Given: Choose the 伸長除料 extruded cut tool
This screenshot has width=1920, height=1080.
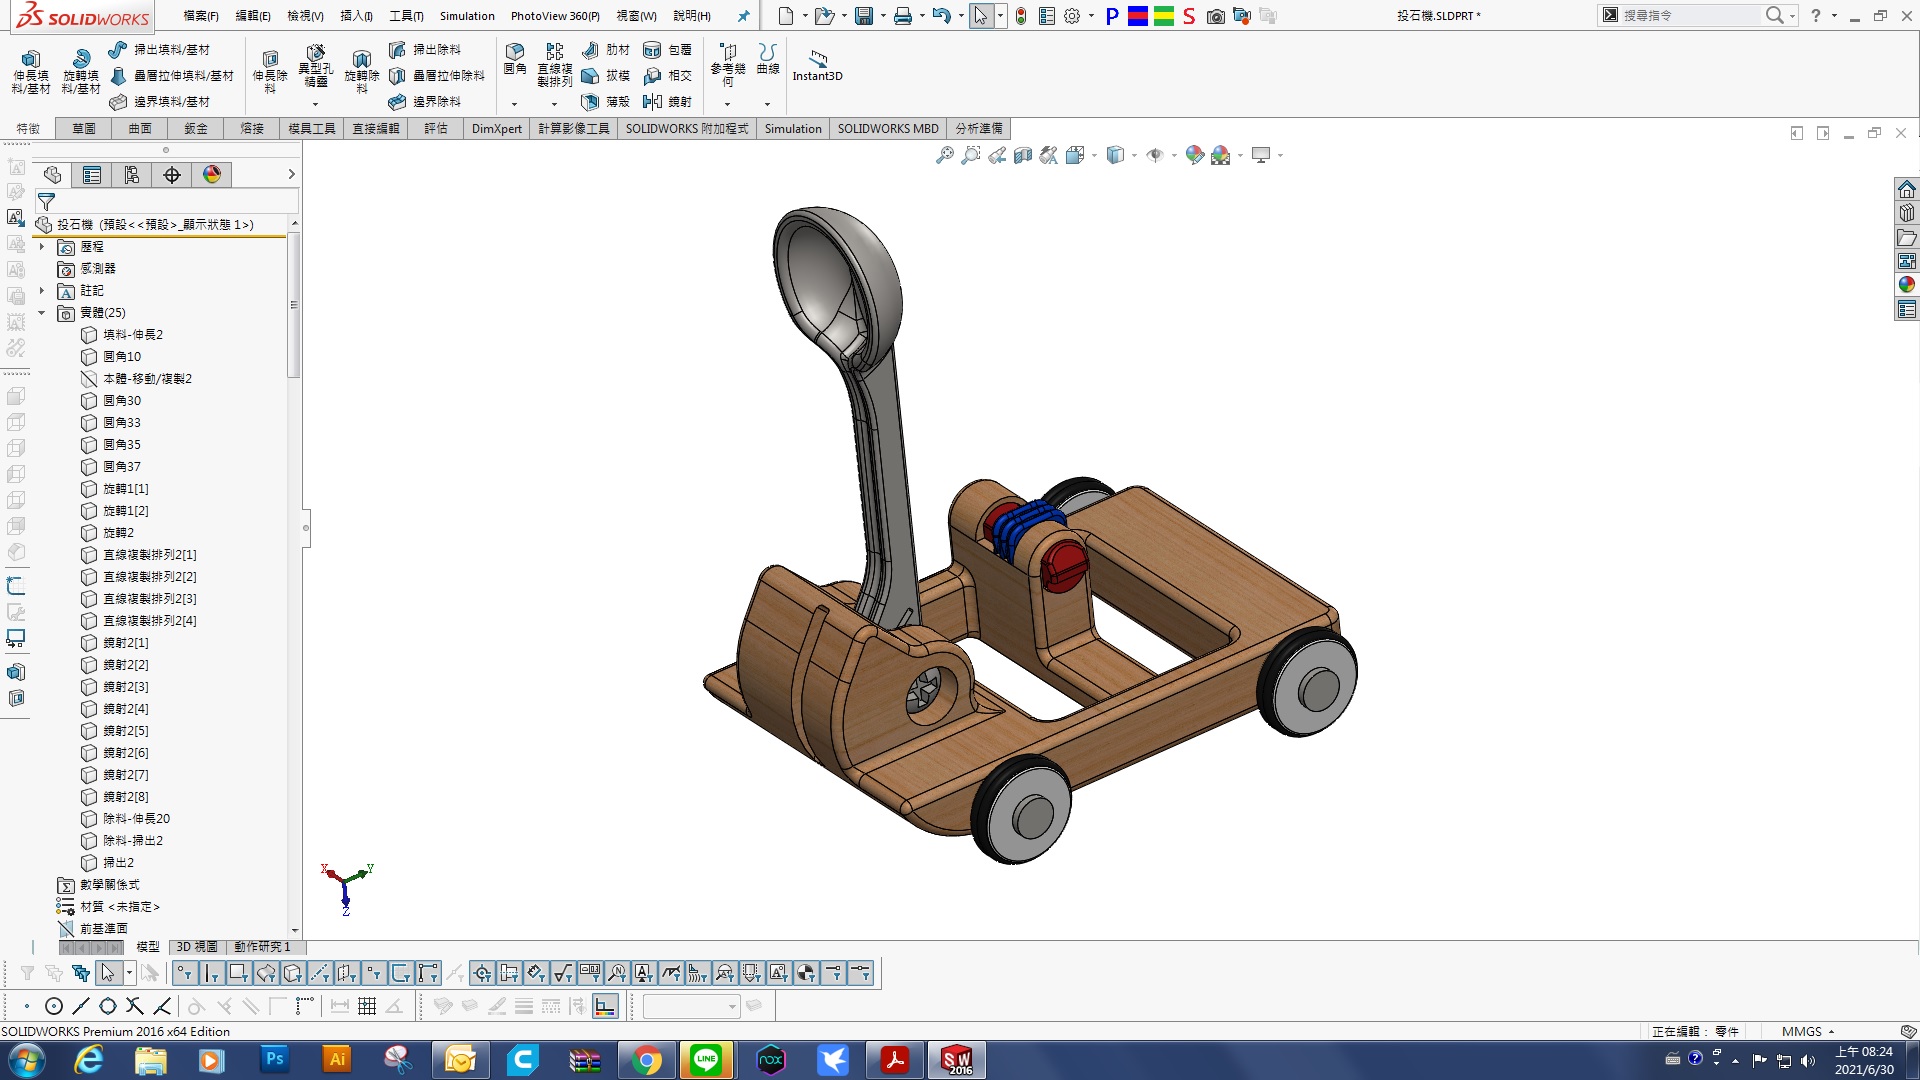Looking at the screenshot, I should (x=270, y=72).
